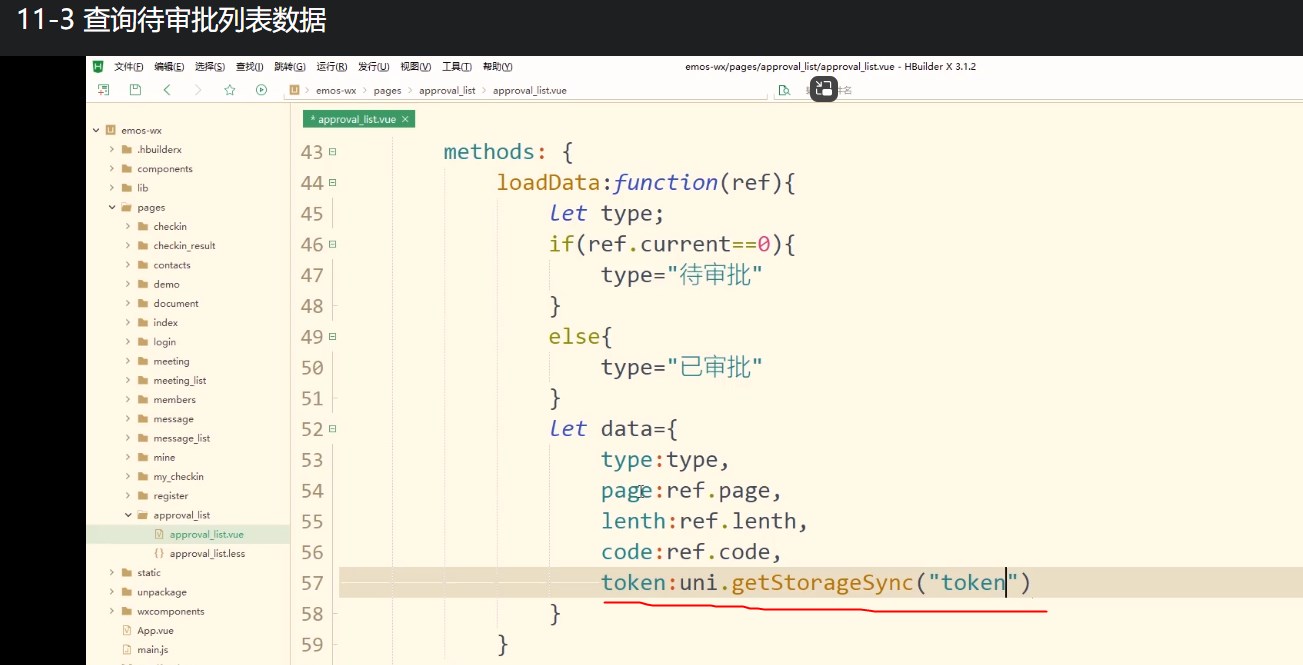Click the breadcrumb project icon

(x=294, y=90)
